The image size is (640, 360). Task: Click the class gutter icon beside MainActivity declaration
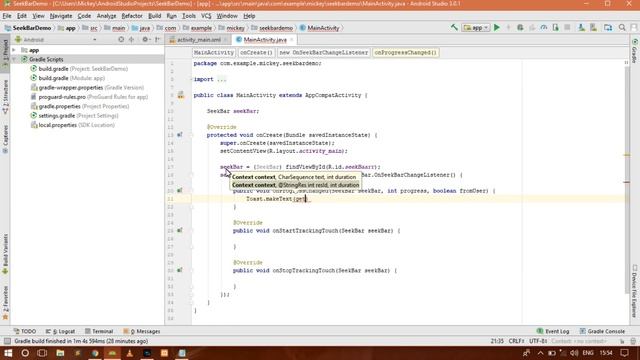[x=180, y=95]
